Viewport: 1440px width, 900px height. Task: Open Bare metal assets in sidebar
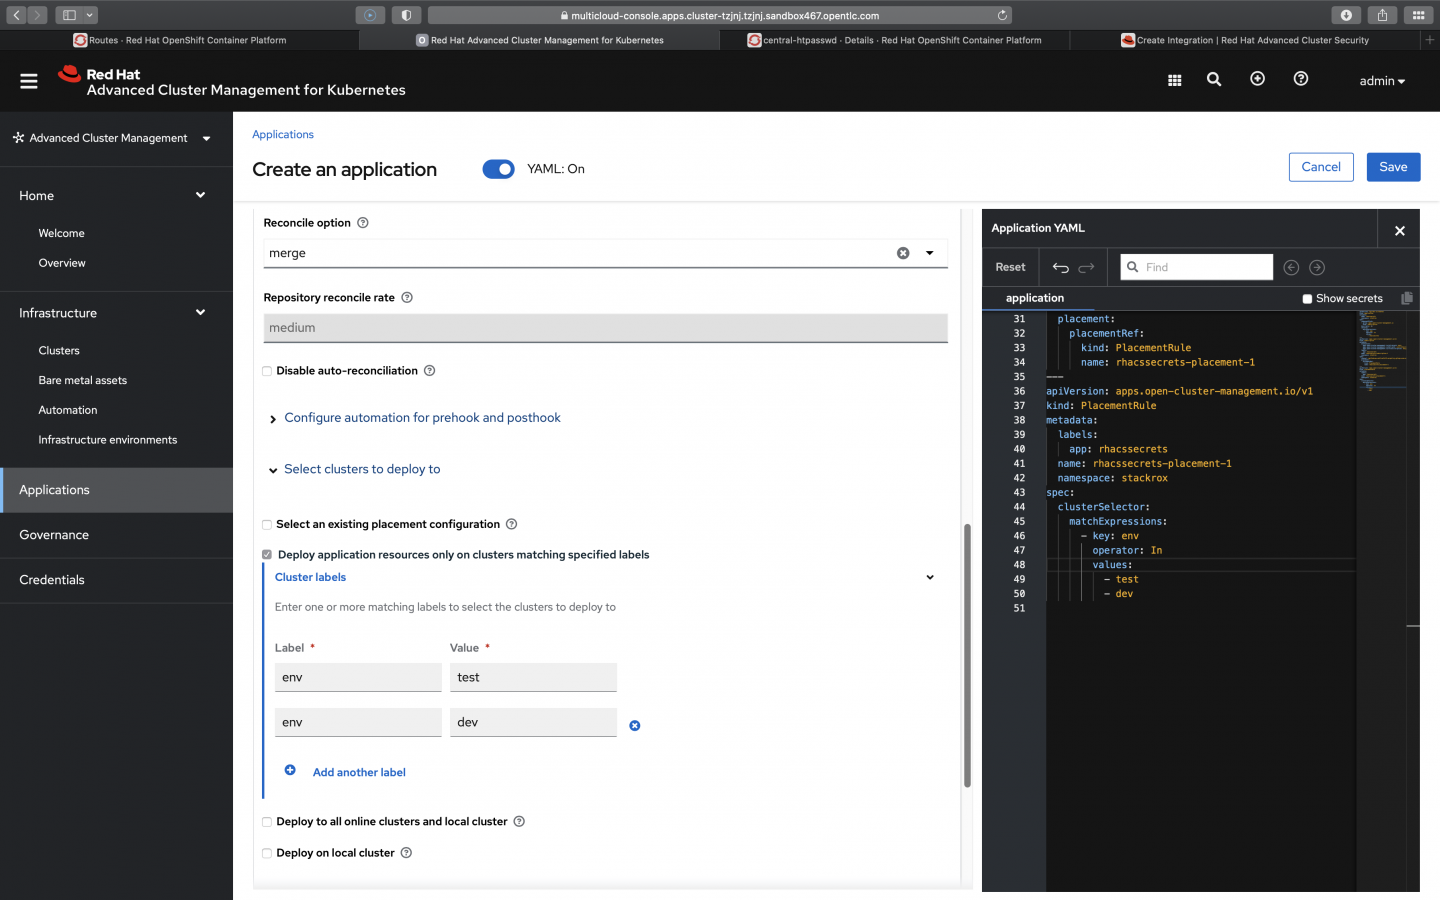click(x=83, y=380)
